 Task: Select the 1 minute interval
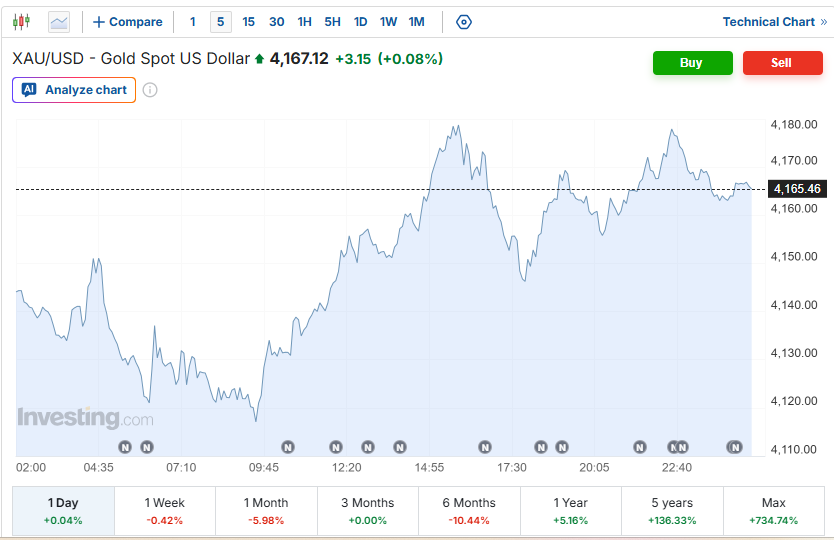click(193, 22)
